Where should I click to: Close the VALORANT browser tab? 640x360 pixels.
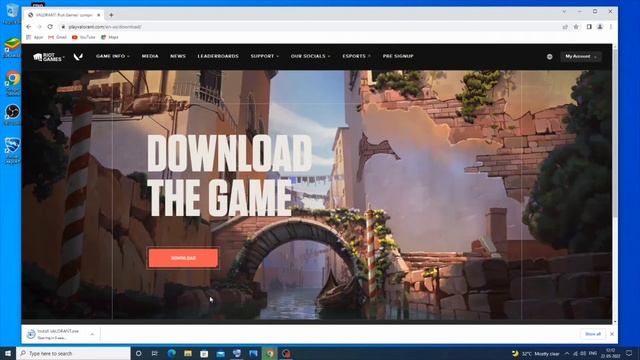click(98, 15)
